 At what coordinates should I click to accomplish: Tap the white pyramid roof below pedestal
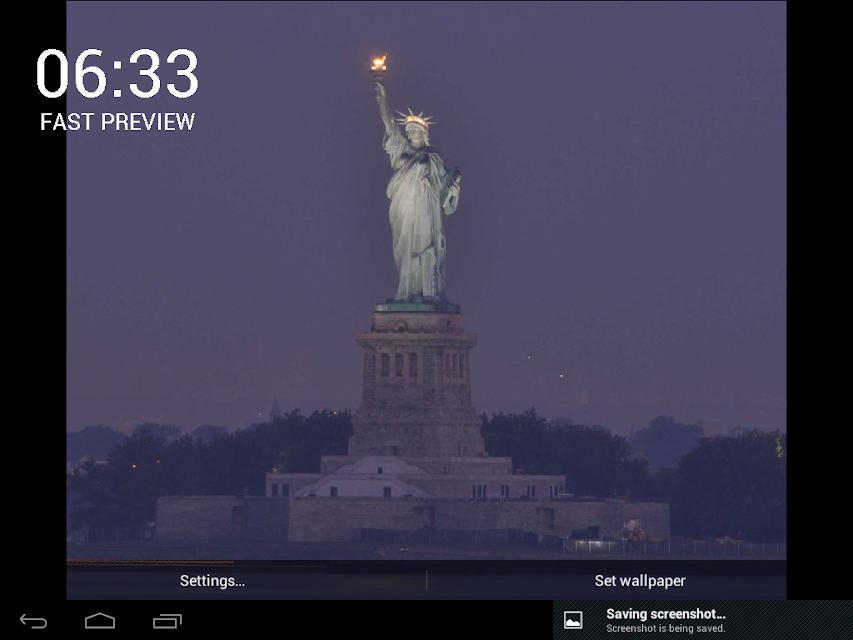pyautogui.click(x=376, y=476)
